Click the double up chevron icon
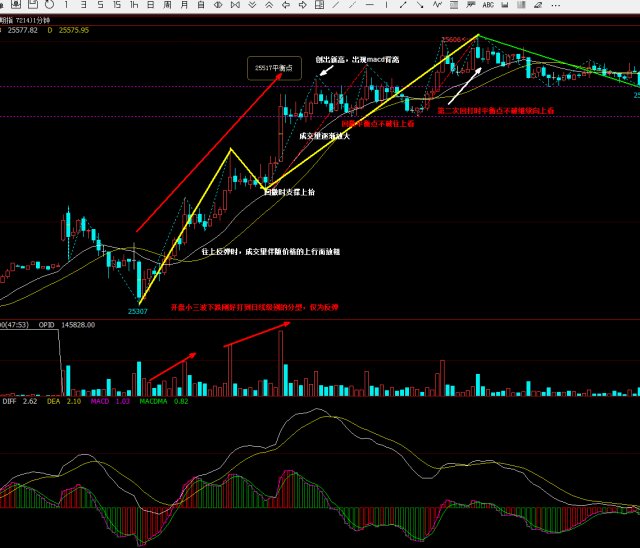 point(269,5)
